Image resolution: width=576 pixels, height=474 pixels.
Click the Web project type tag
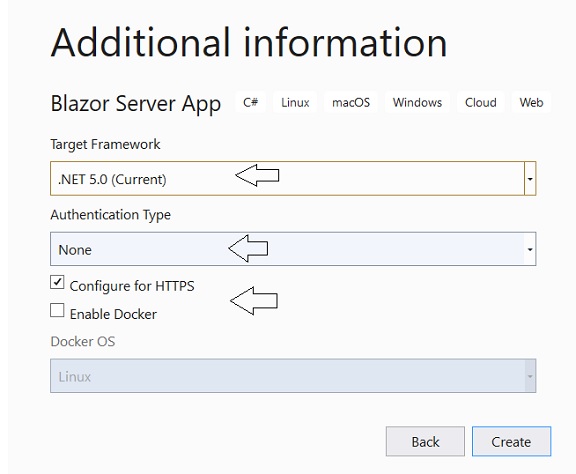(x=531, y=102)
